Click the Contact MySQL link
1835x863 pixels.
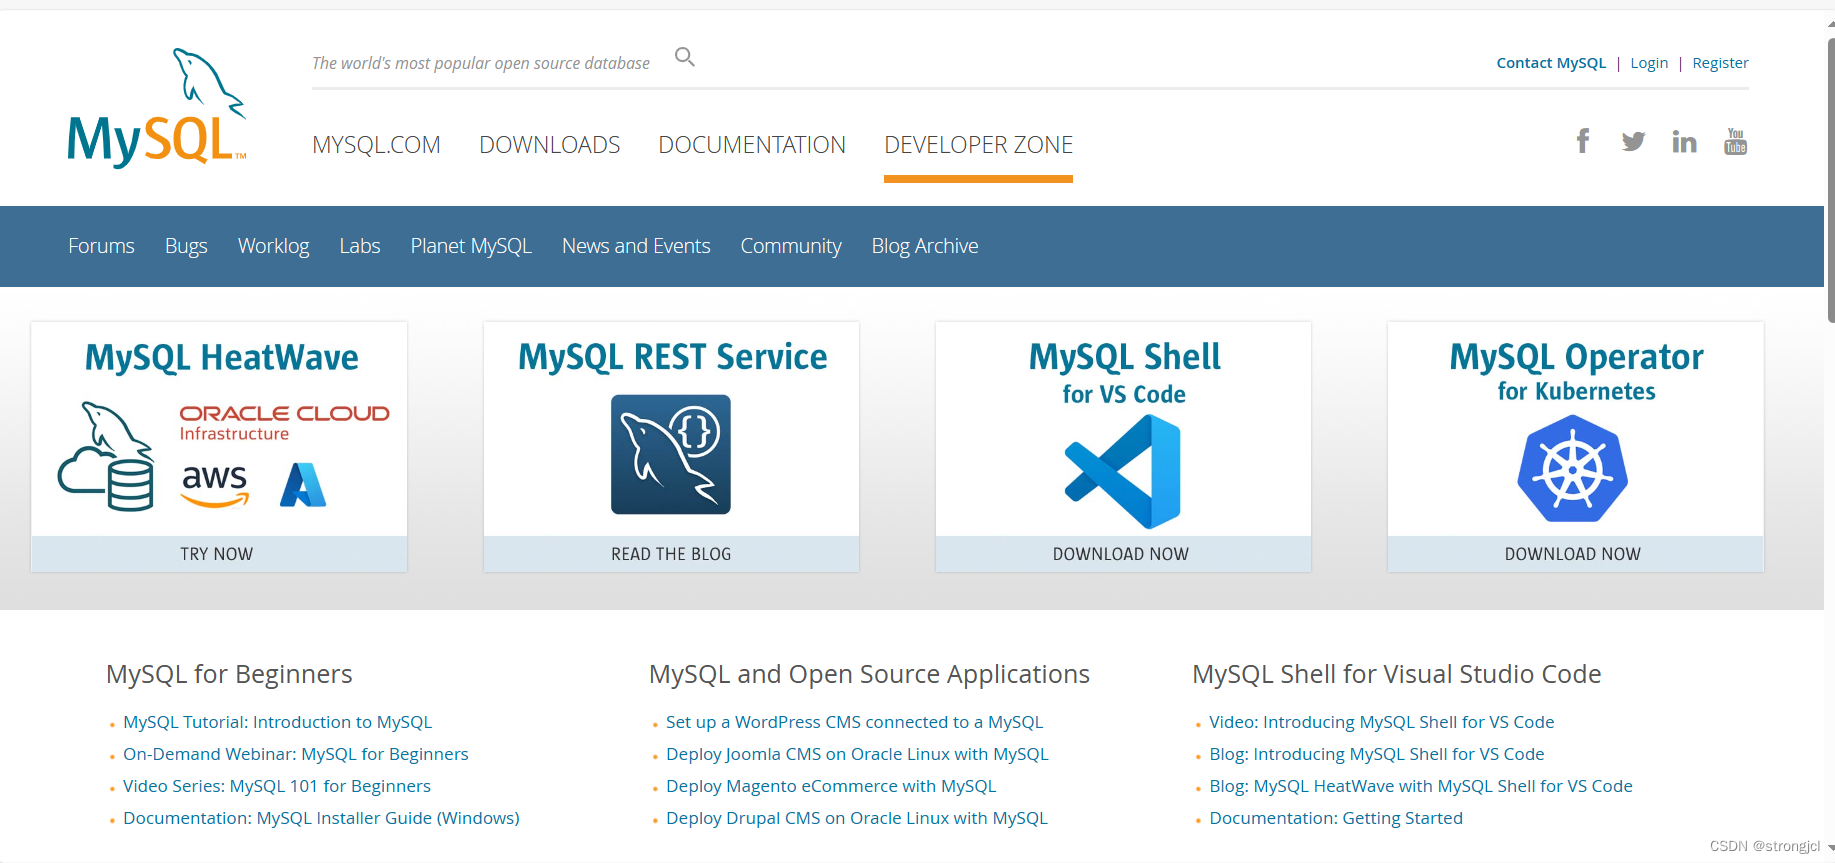tap(1551, 63)
